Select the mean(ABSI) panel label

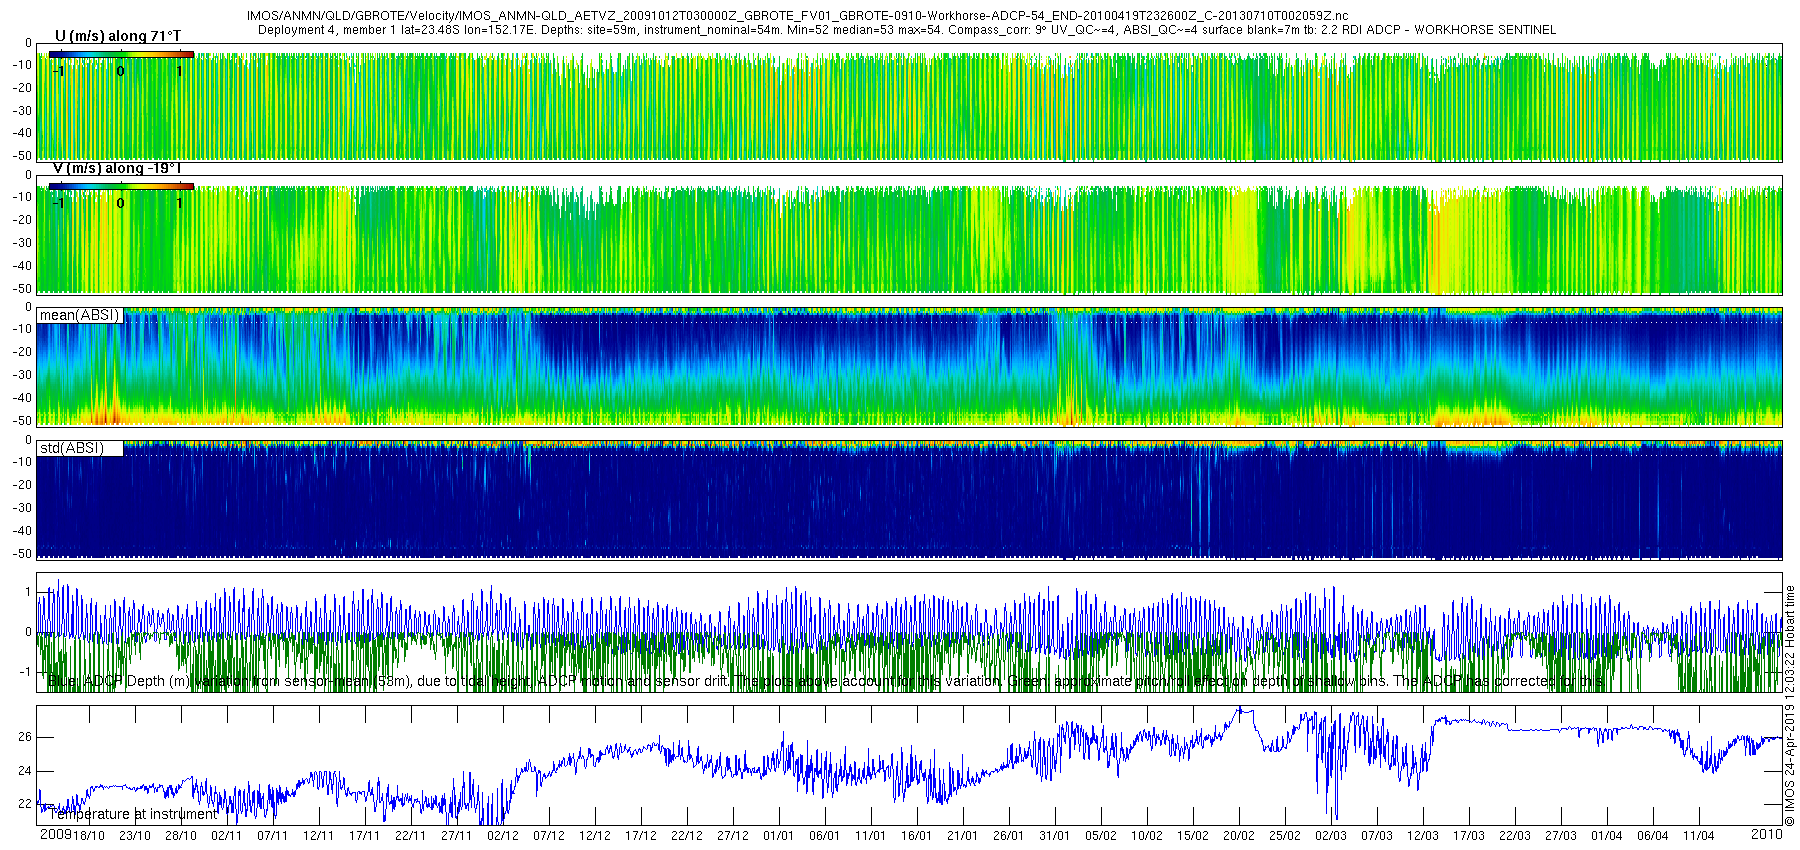(79, 315)
